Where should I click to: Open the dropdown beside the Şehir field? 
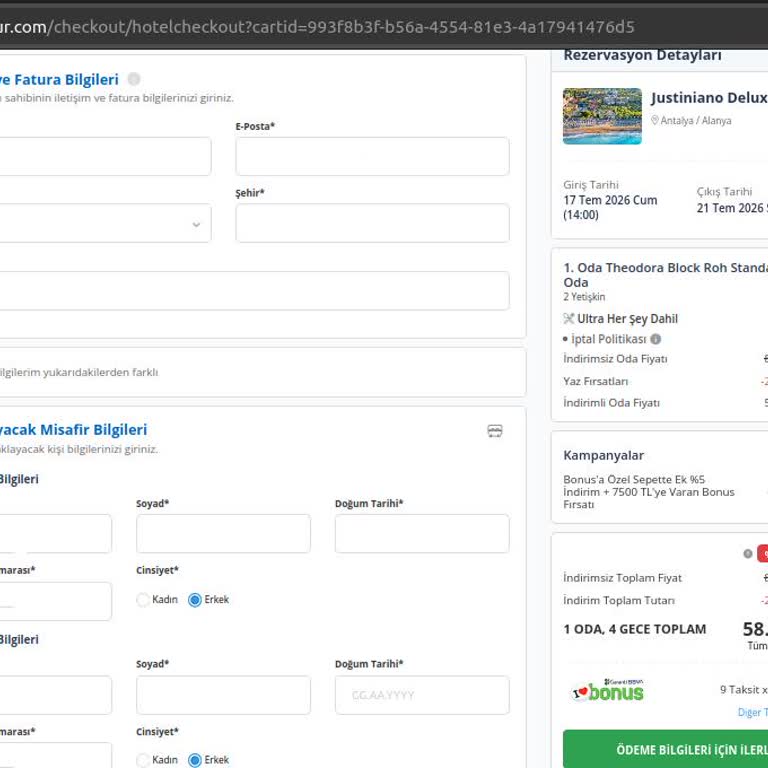pos(105,223)
